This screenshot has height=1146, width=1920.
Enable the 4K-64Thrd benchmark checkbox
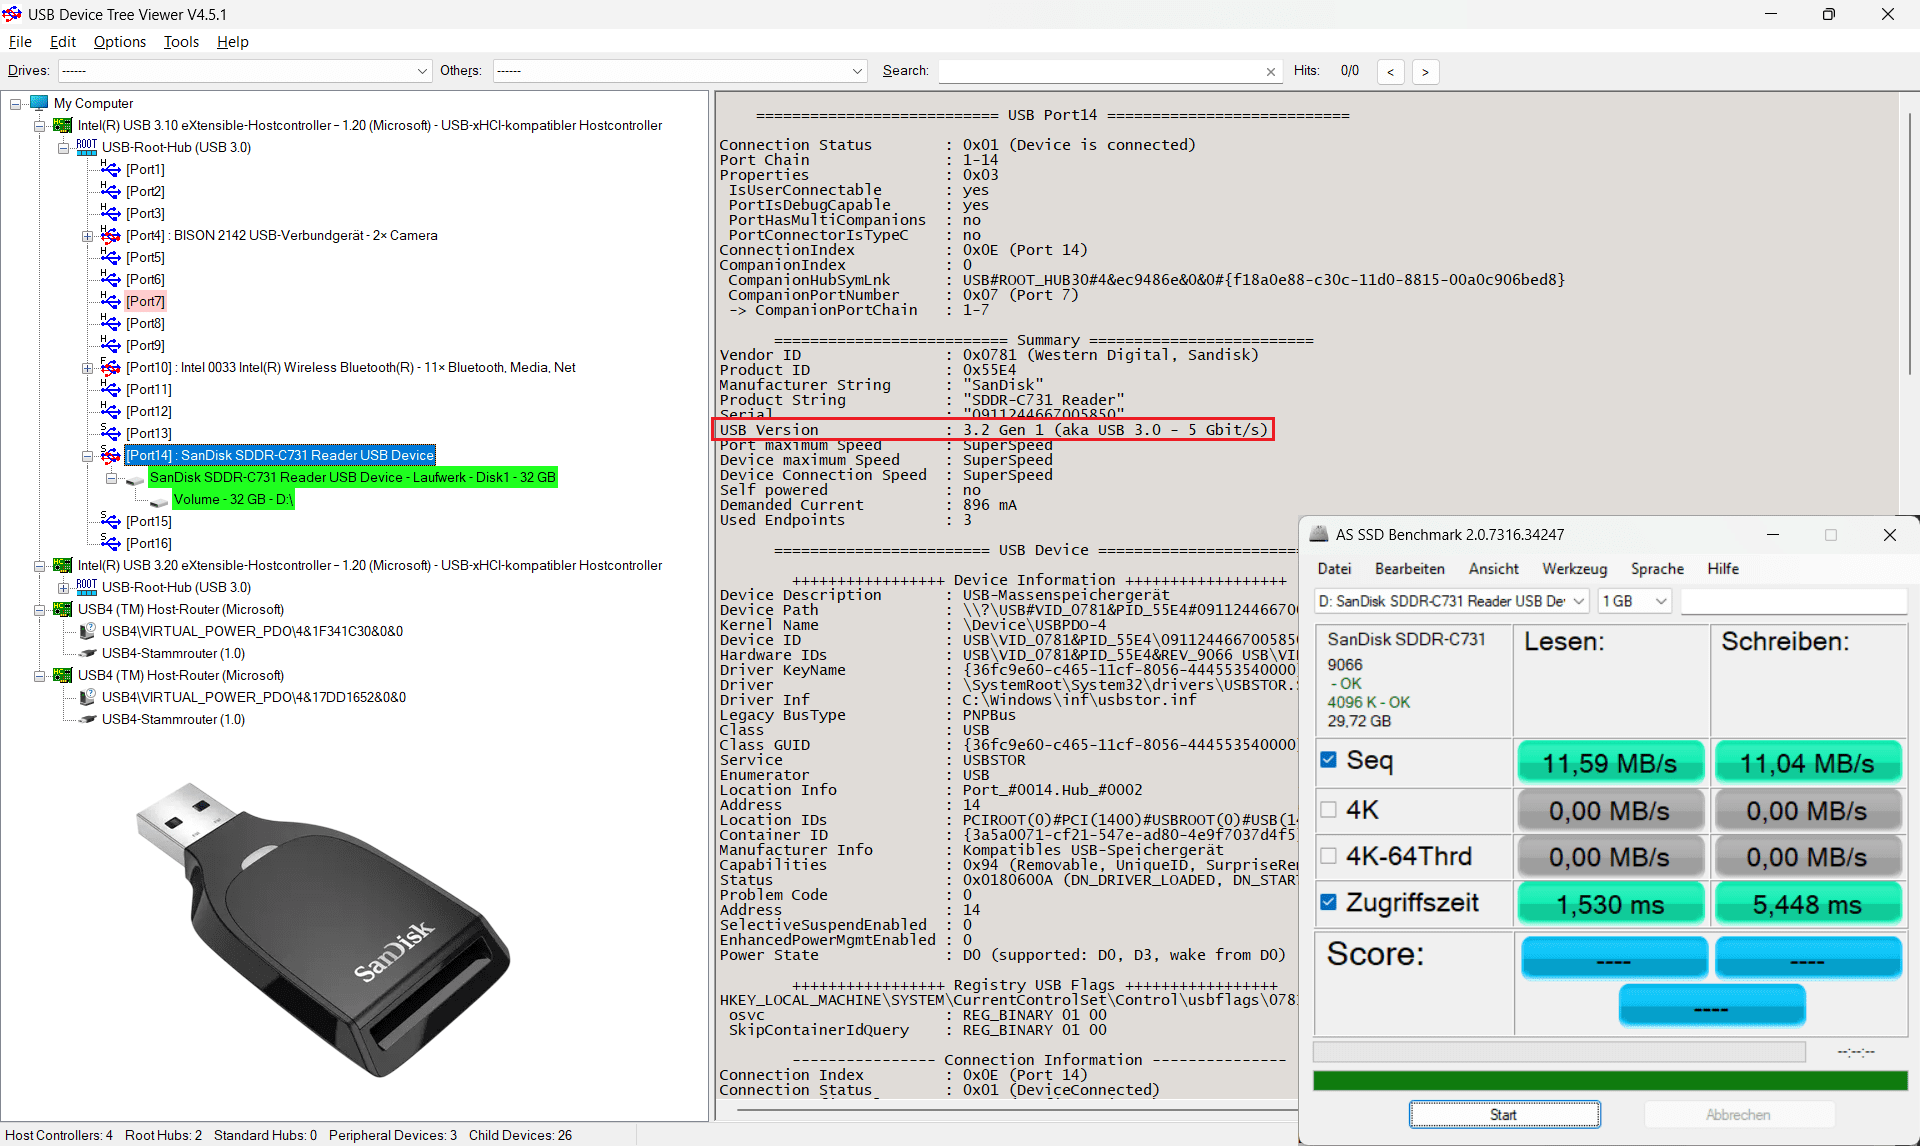pyautogui.click(x=1328, y=856)
